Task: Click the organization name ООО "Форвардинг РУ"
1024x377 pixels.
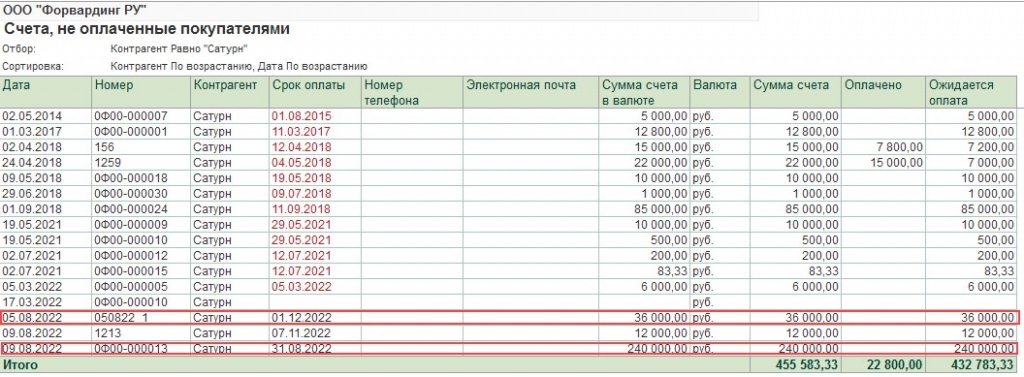Action: (x=75, y=10)
